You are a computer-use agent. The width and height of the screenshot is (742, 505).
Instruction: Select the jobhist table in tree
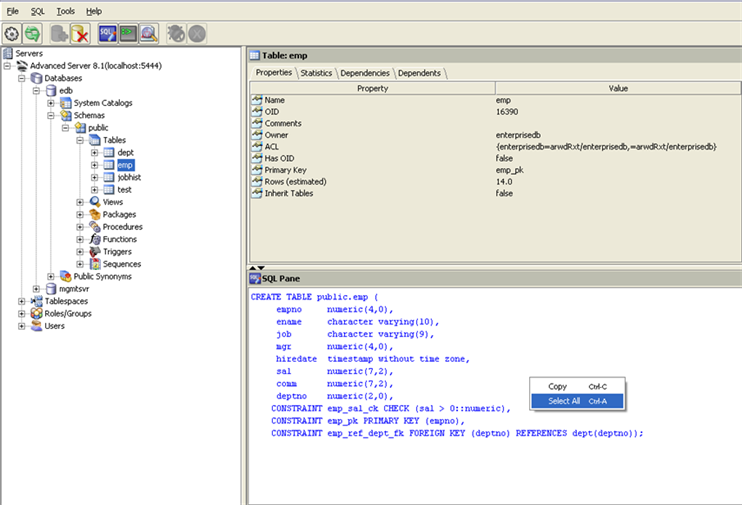coord(128,177)
